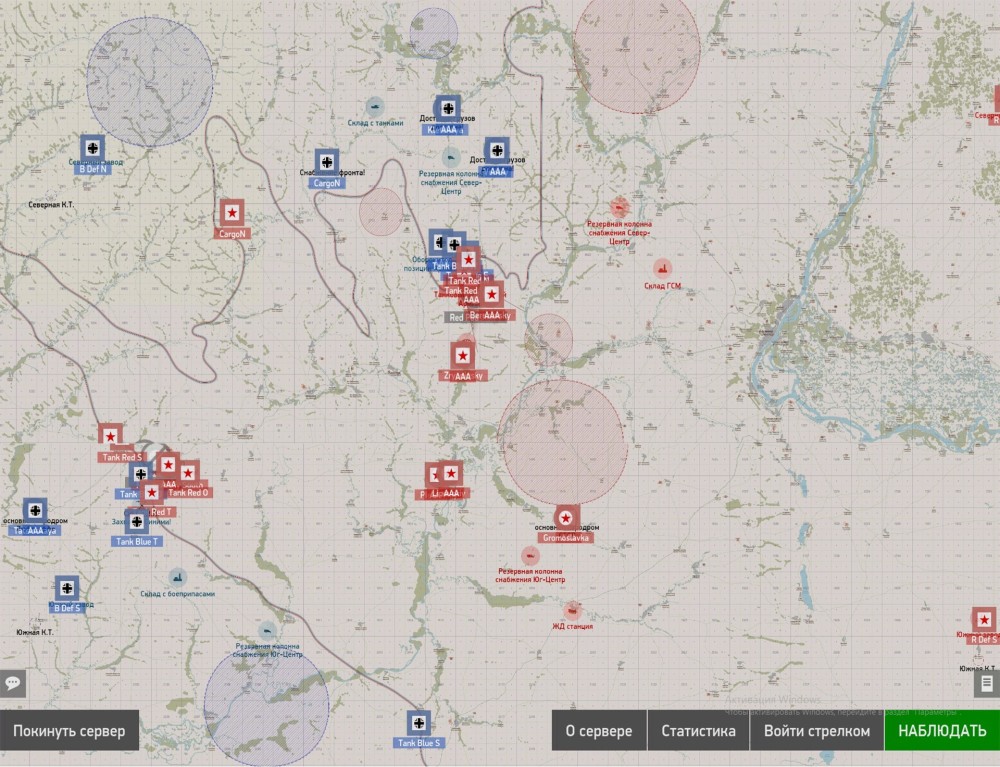Click the ЖД станция railway station icon

[x=573, y=610]
